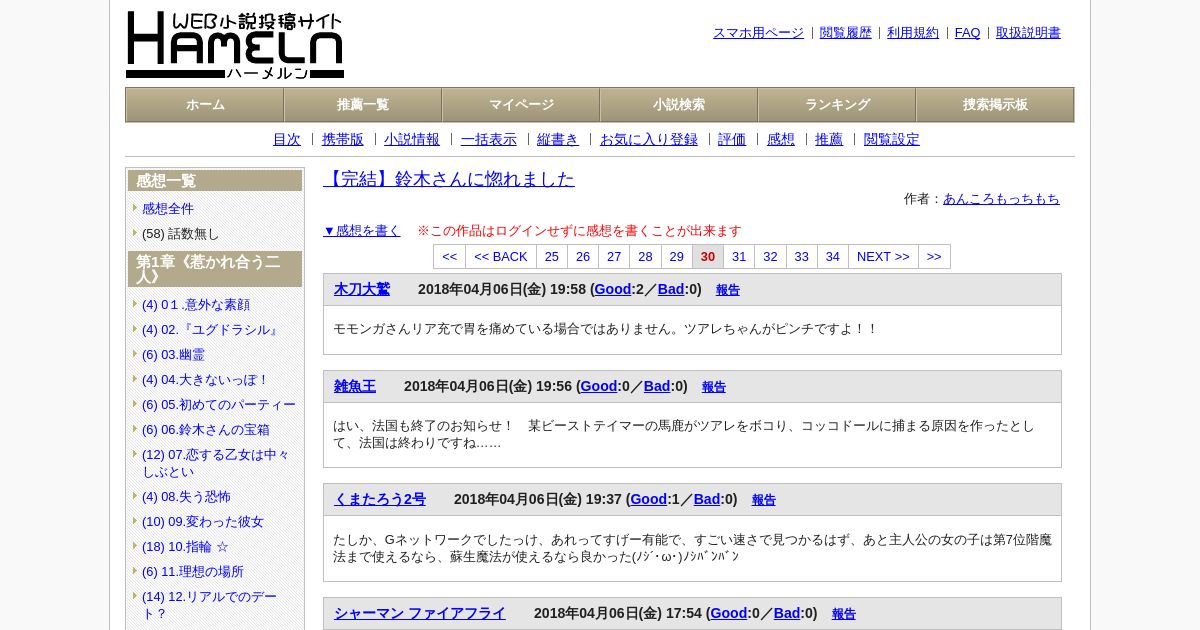Open 閲覧設定 in the sub menu

(892, 139)
